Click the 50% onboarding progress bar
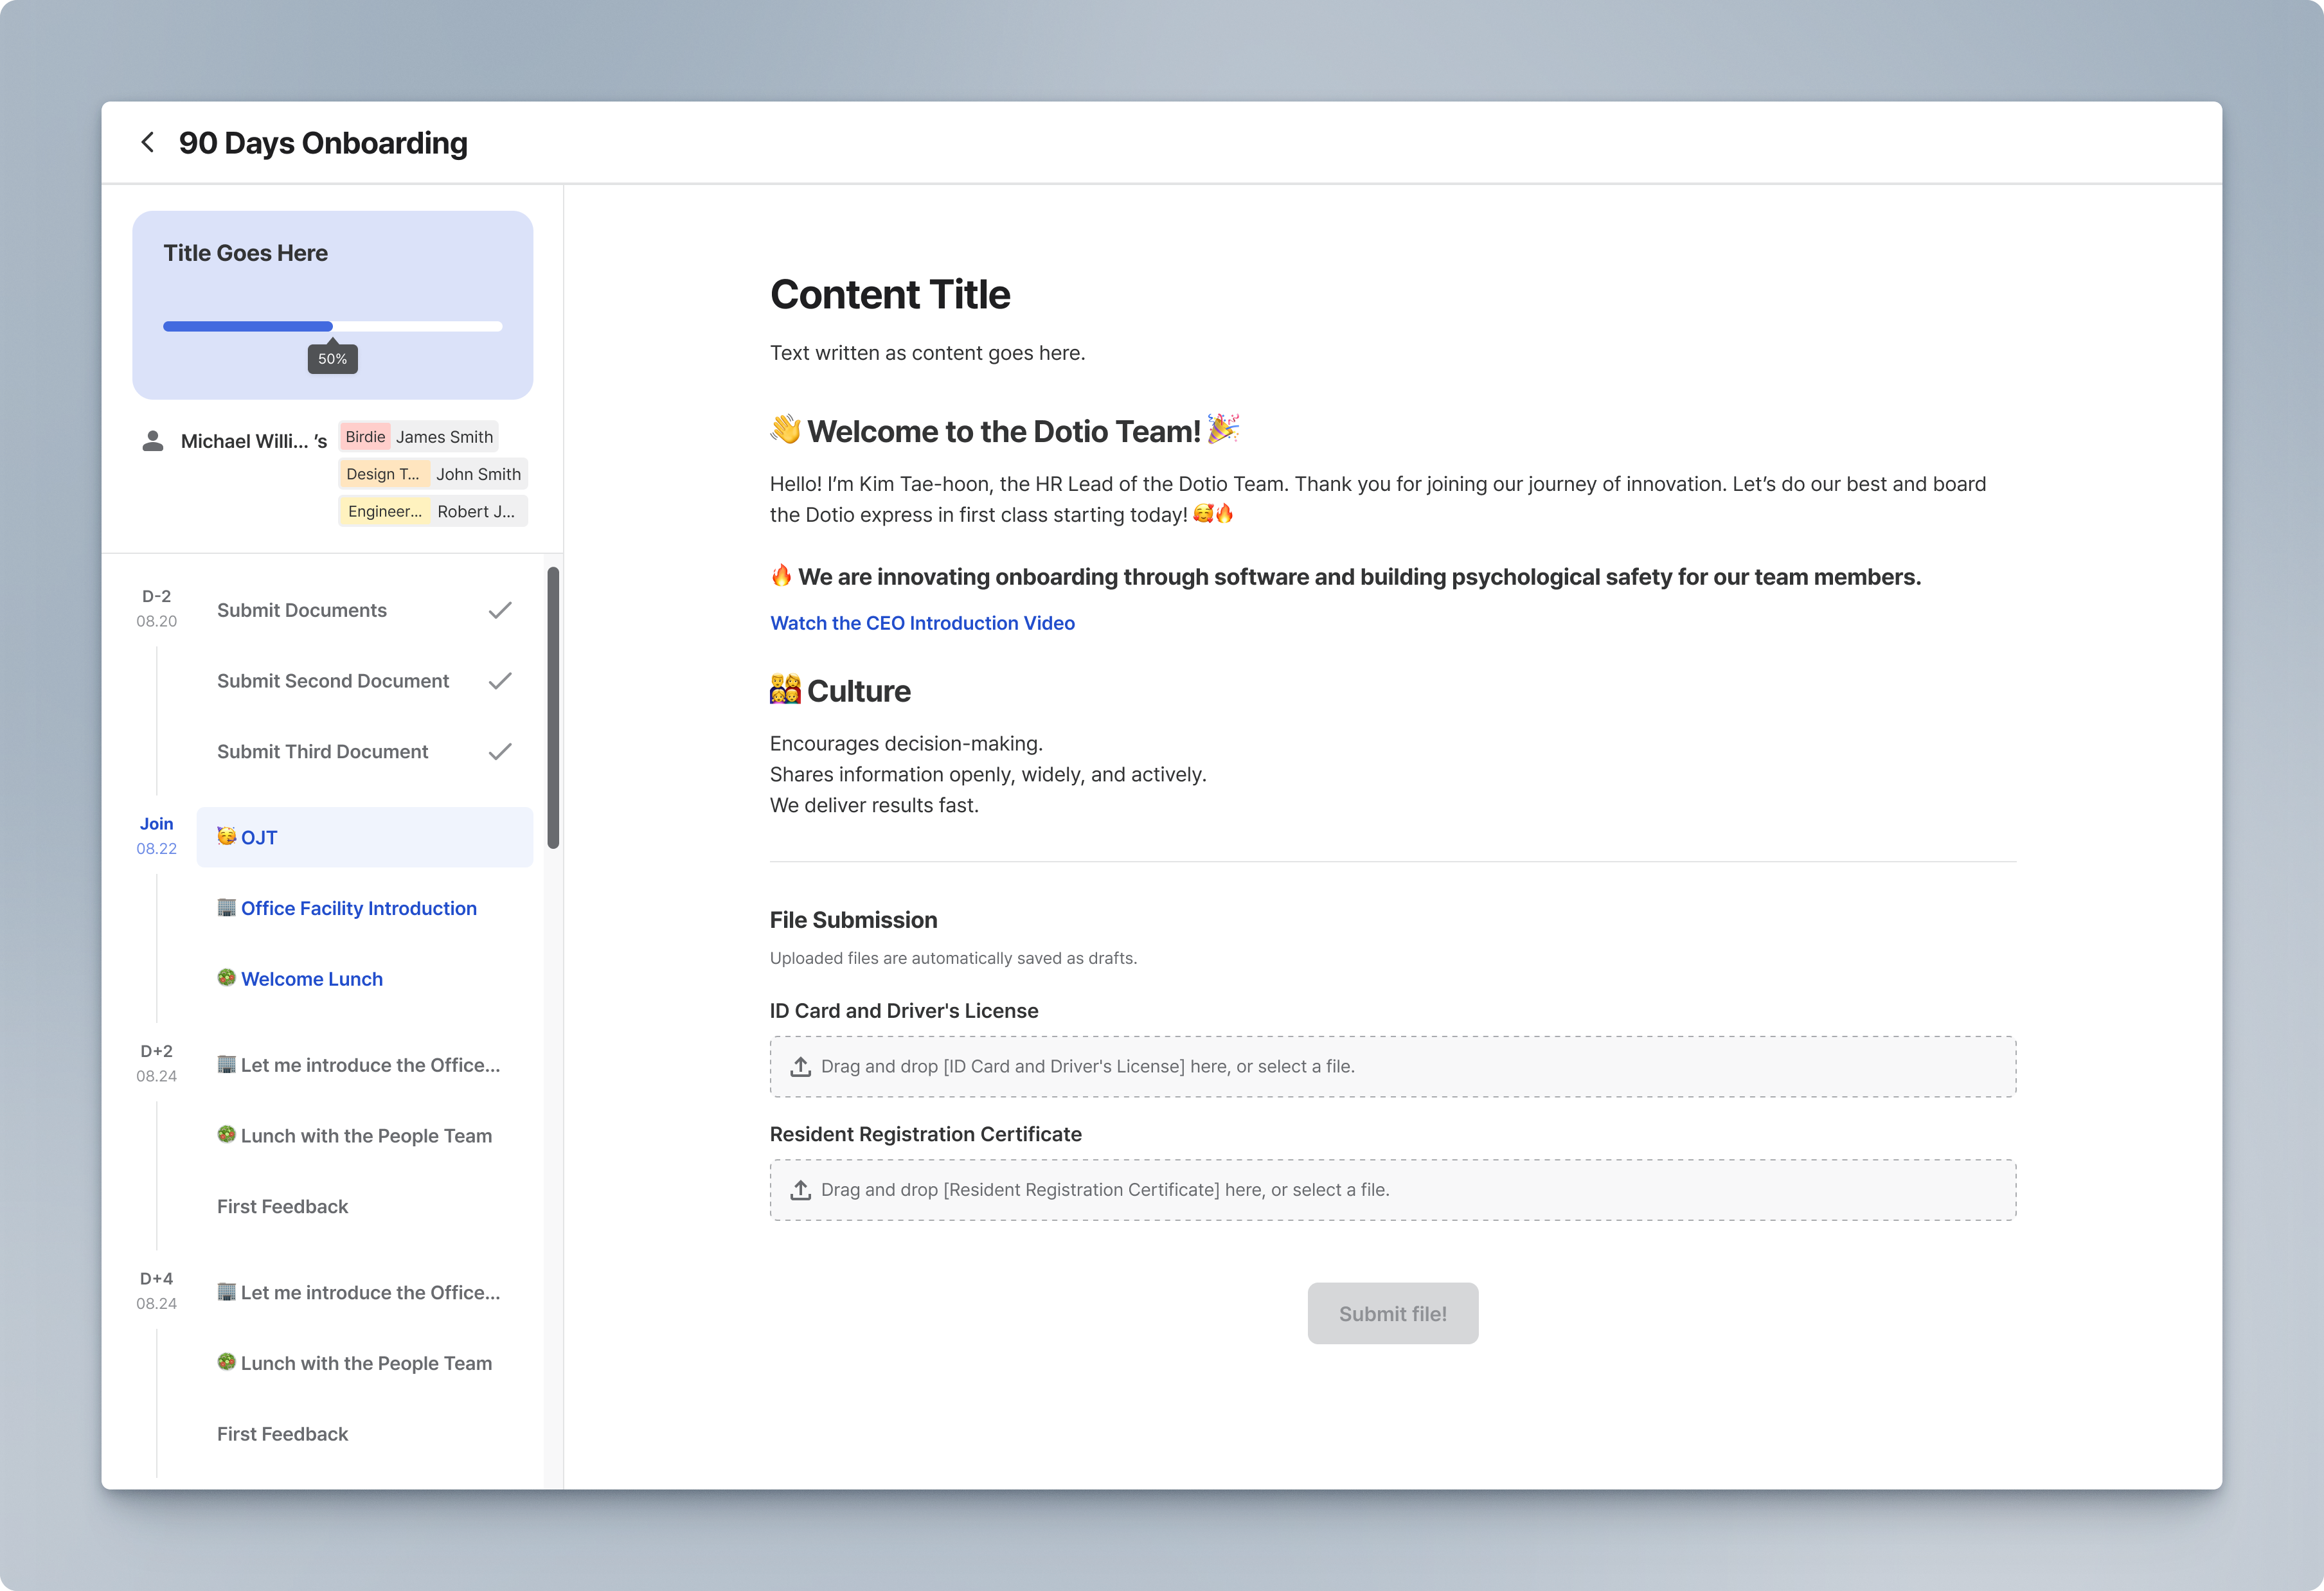 pyautogui.click(x=332, y=326)
